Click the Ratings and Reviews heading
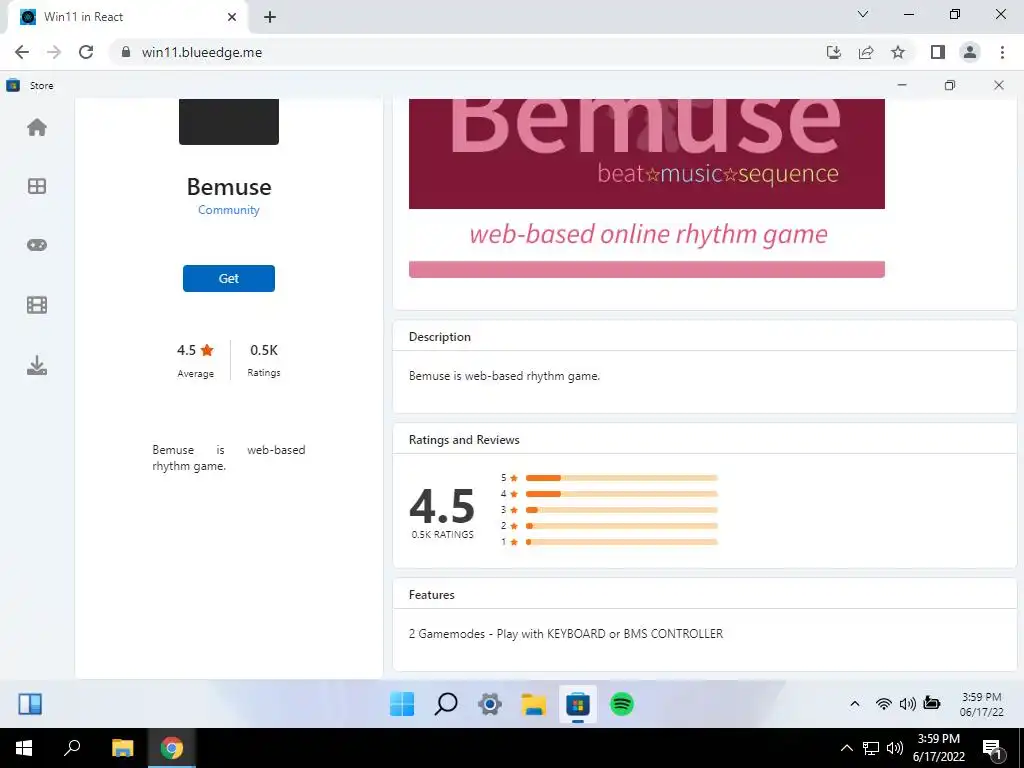 tap(464, 440)
